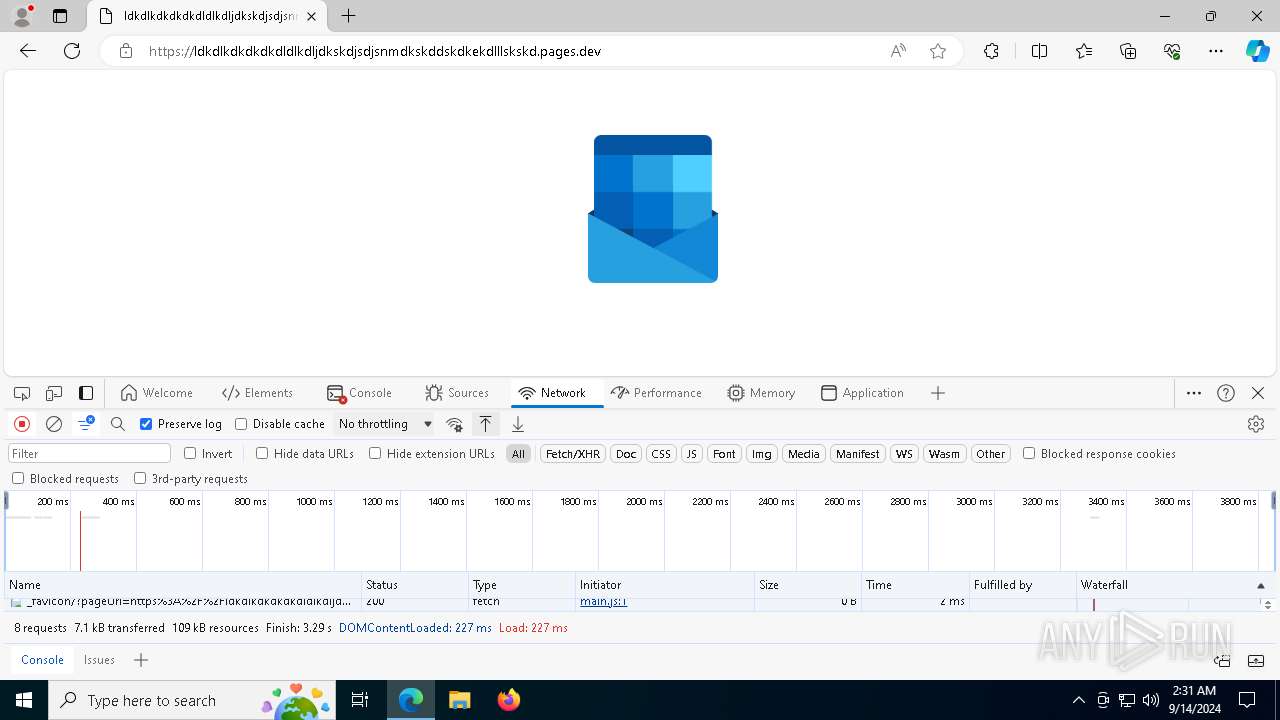Switch to the Console tab in main toolbar

pos(359,393)
